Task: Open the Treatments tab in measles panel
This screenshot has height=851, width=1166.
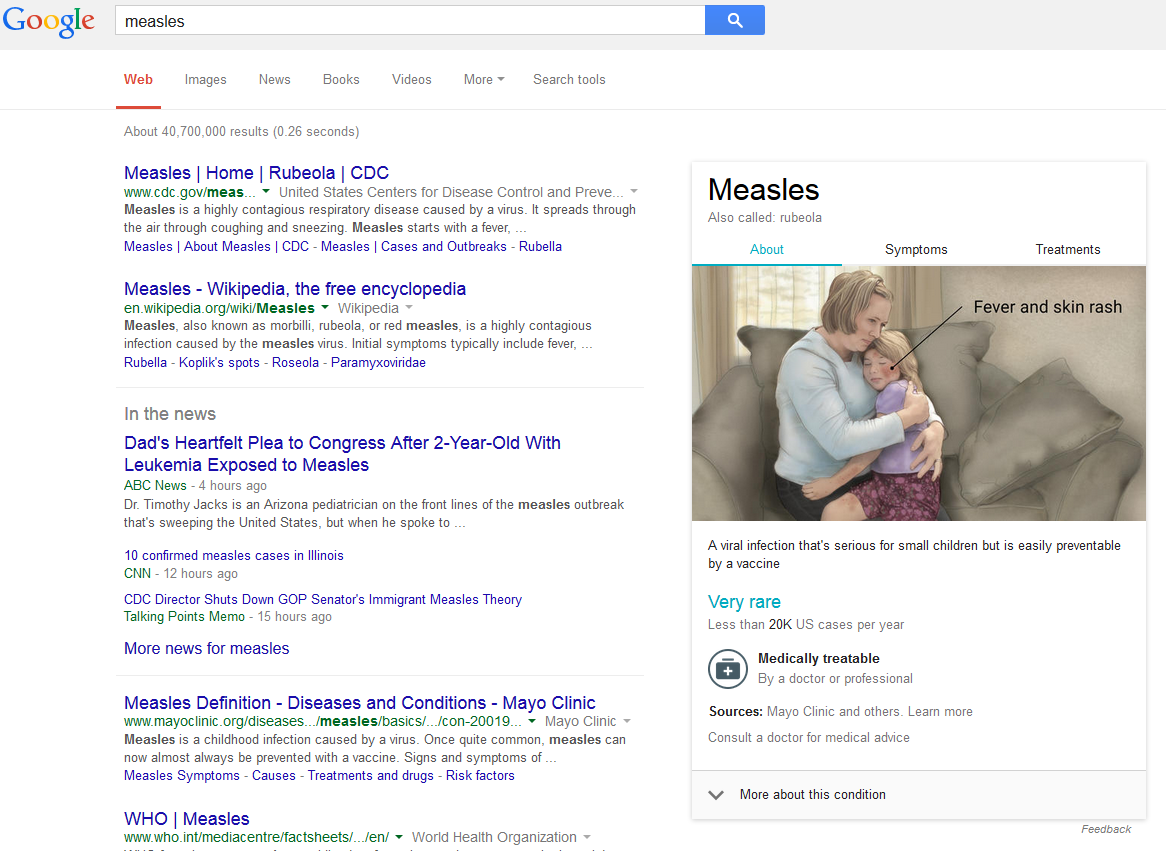Action: coord(1067,250)
